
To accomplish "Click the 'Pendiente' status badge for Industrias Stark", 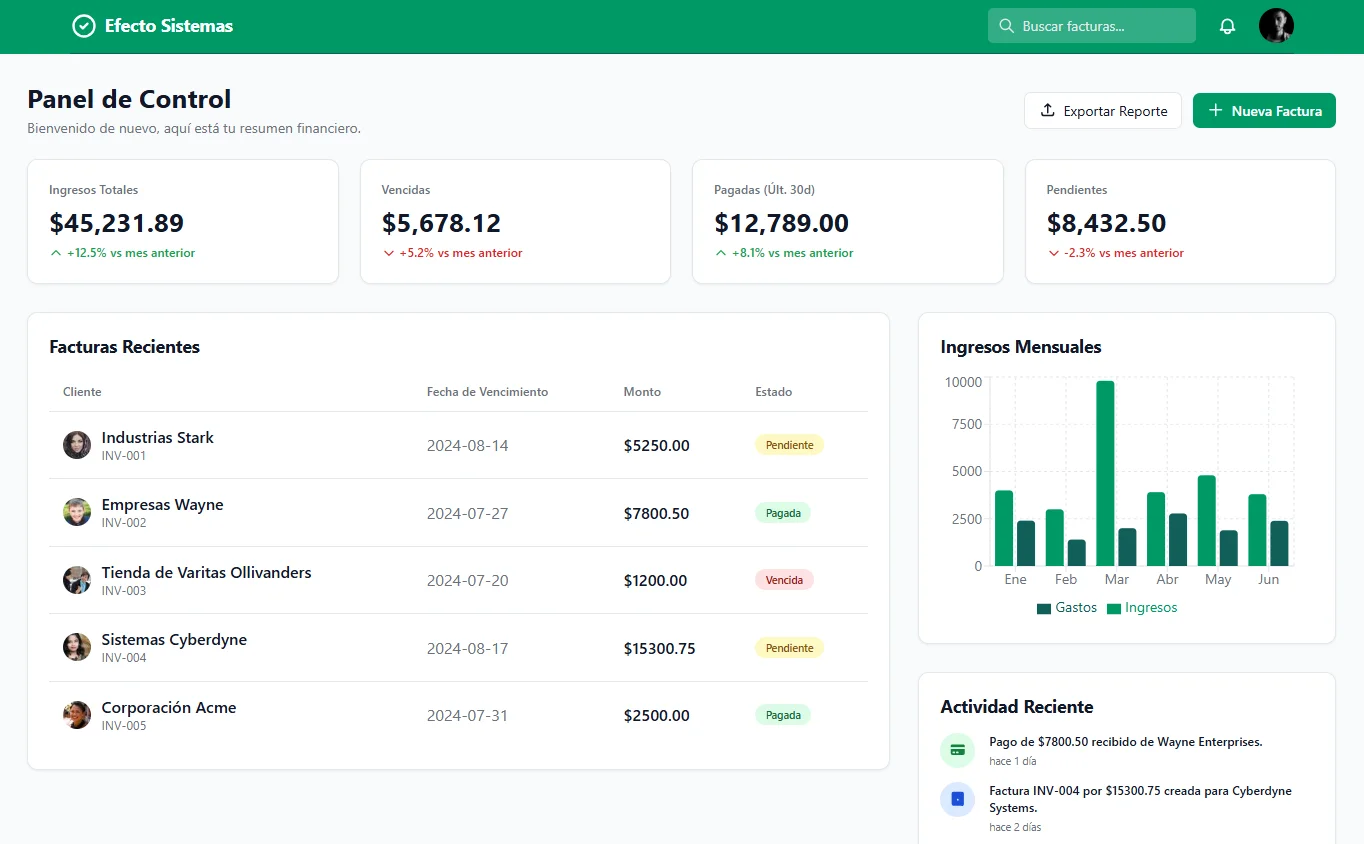I will point(788,444).
